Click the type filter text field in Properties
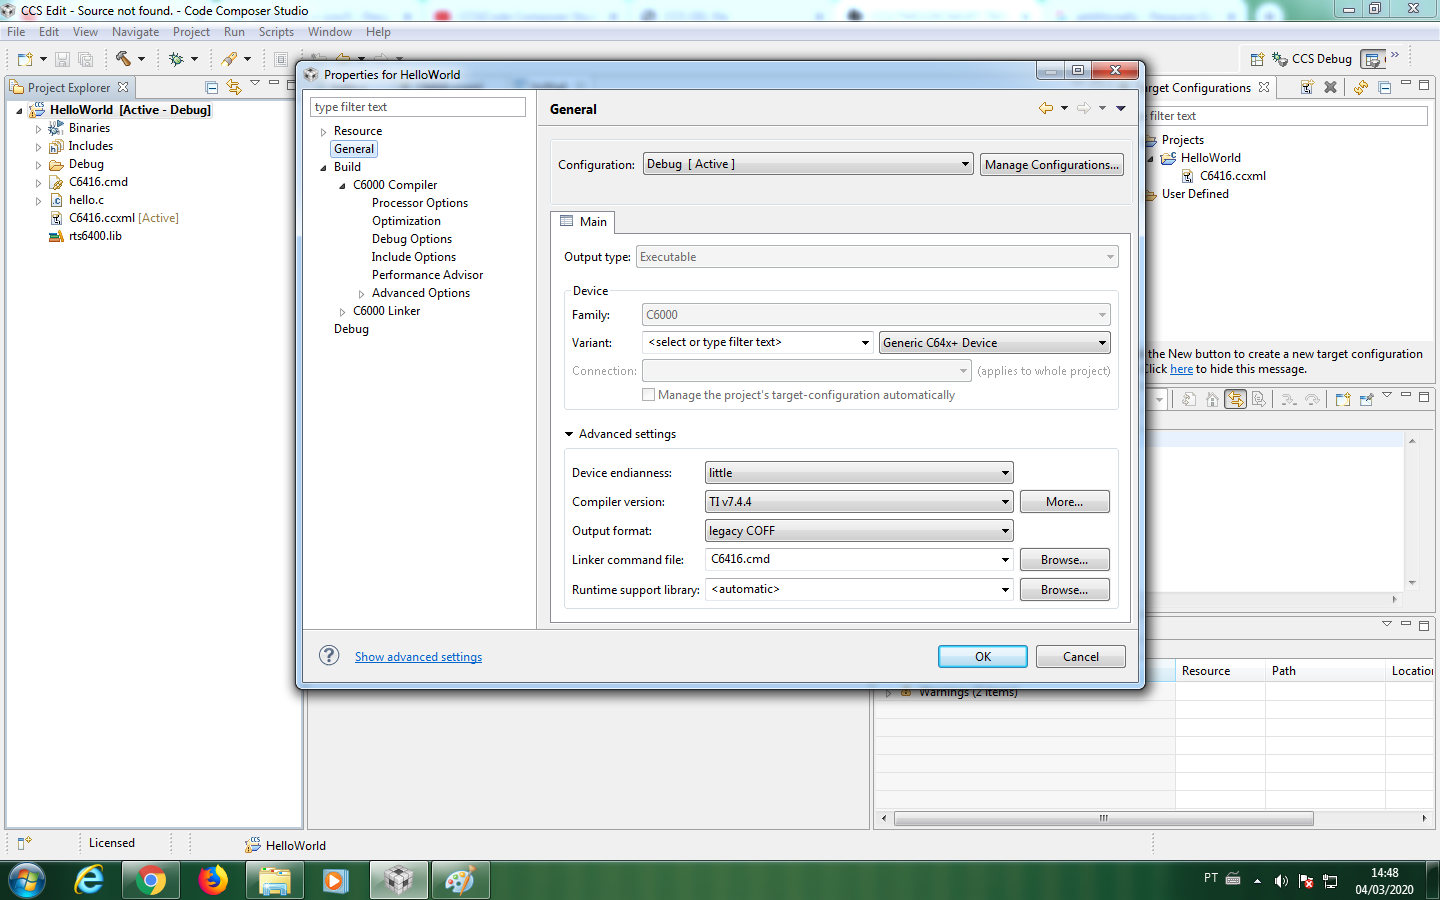Viewport: 1440px width, 900px height. pyautogui.click(x=418, y=107)
